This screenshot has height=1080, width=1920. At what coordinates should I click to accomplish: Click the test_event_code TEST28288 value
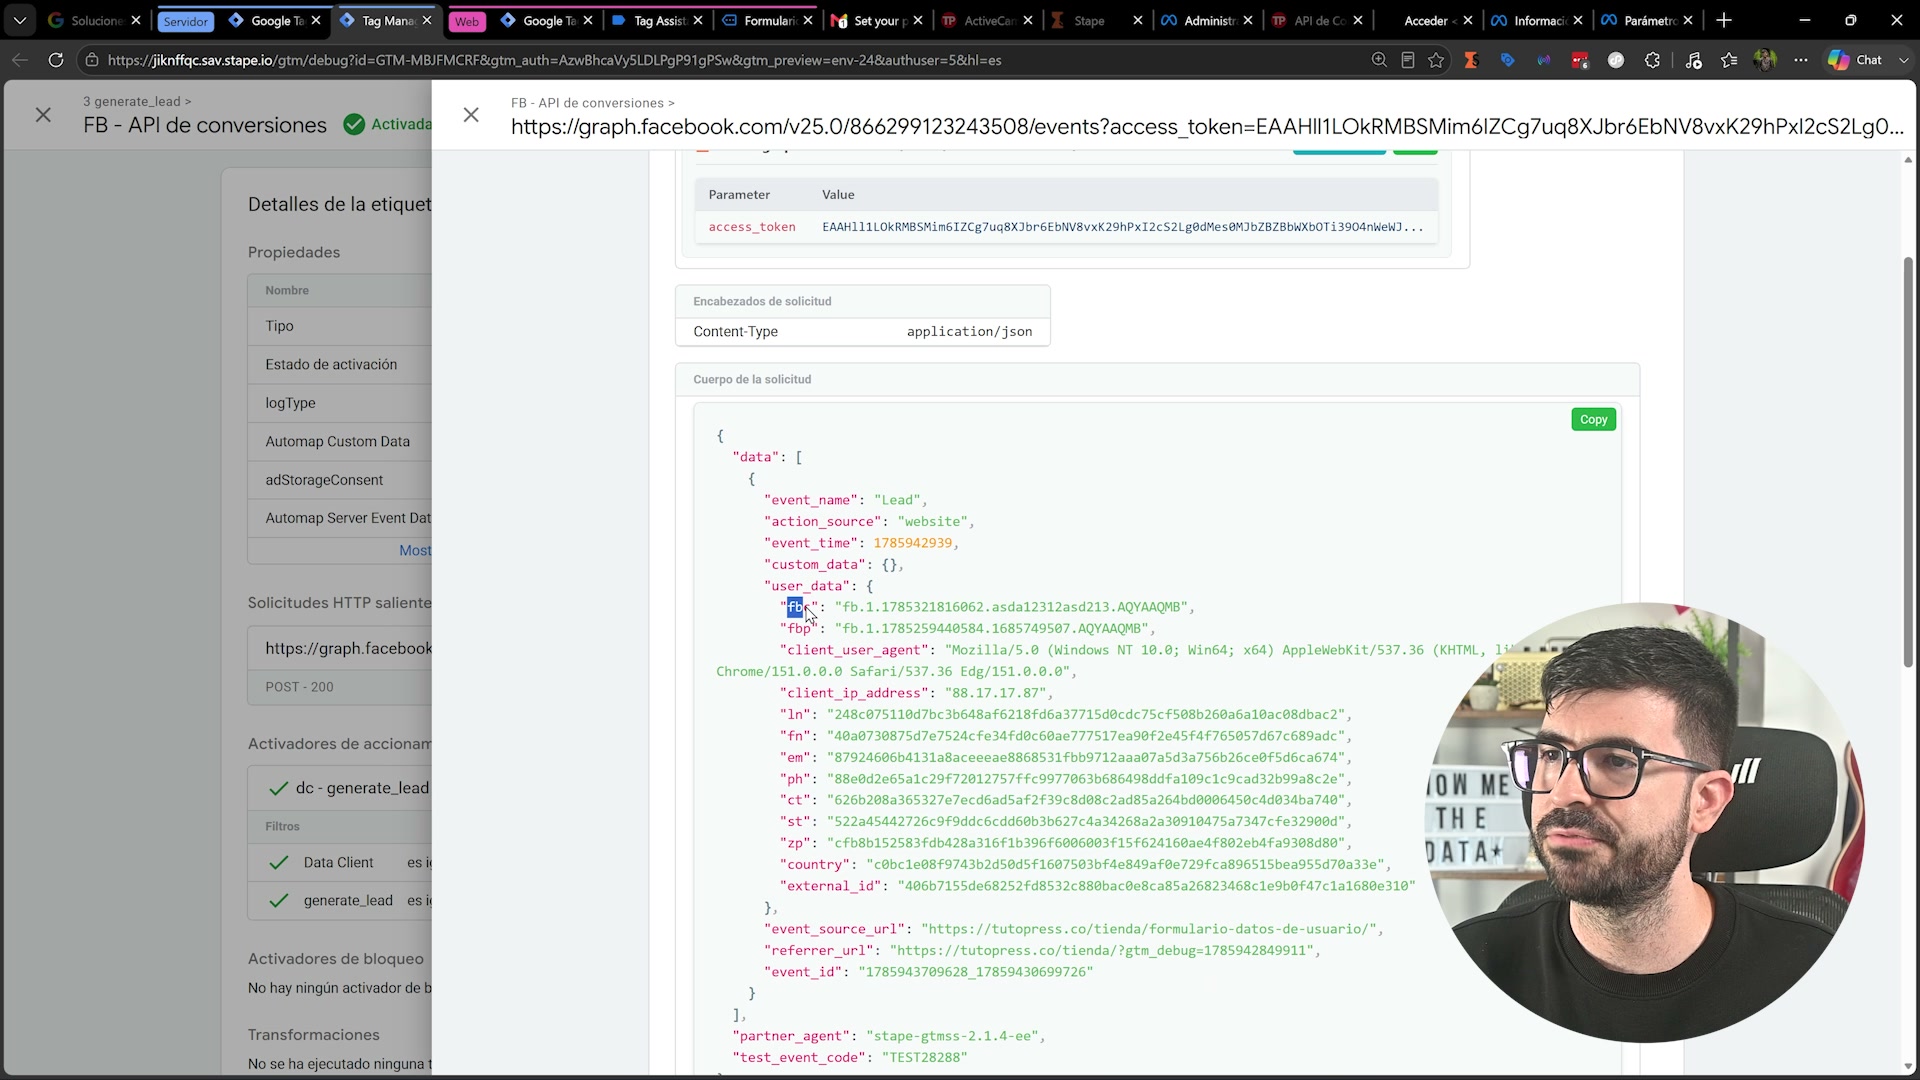[x=925, y=1058]
